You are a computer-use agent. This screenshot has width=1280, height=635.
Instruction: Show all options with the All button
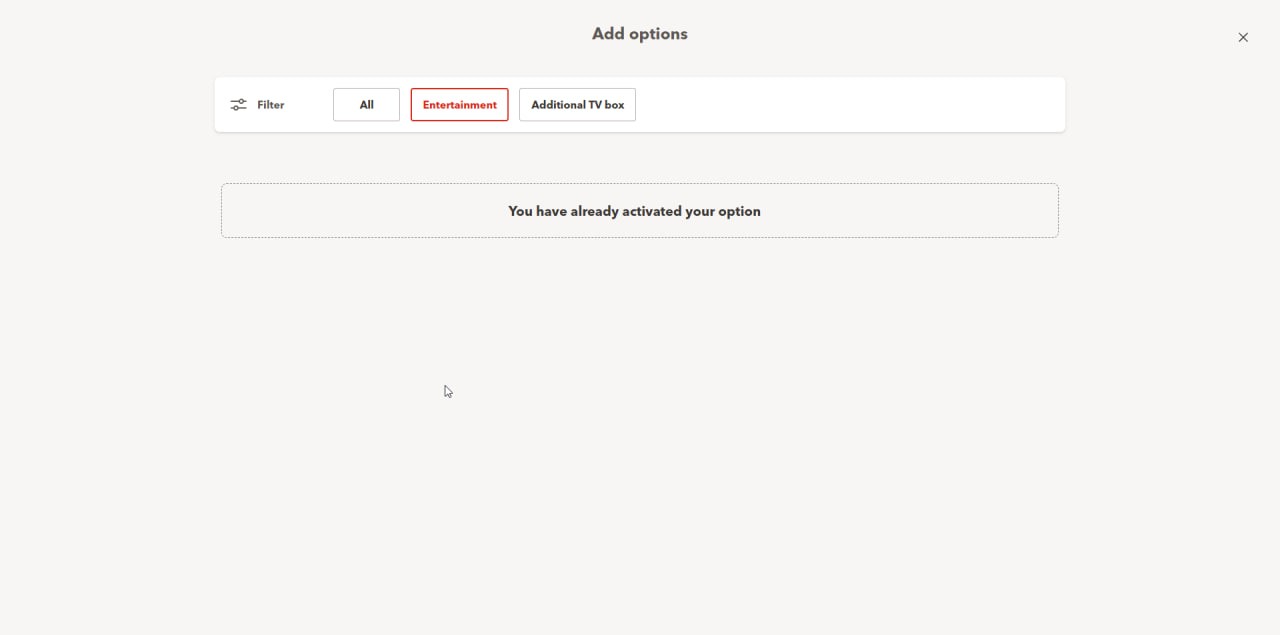[x=366, y=105]
